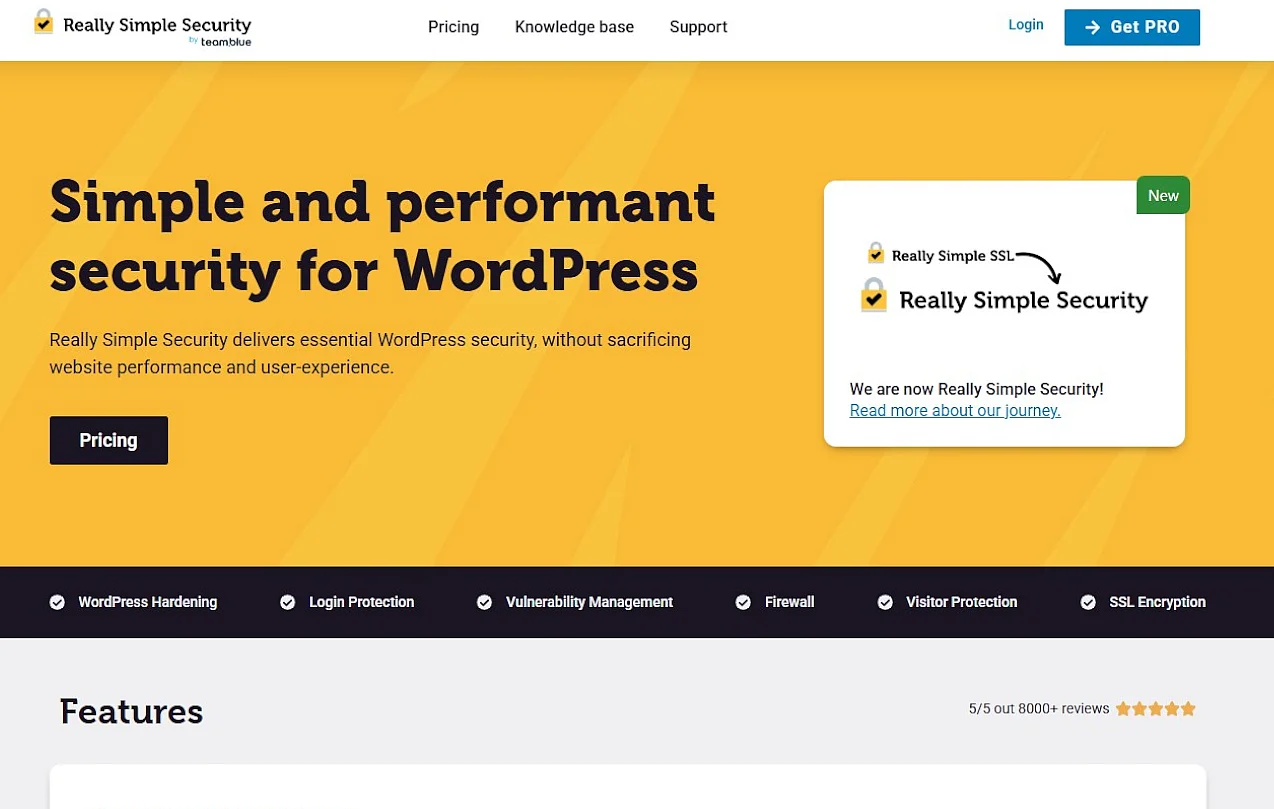Select the 'Visitor Protection' text

(x=962, y=602)
